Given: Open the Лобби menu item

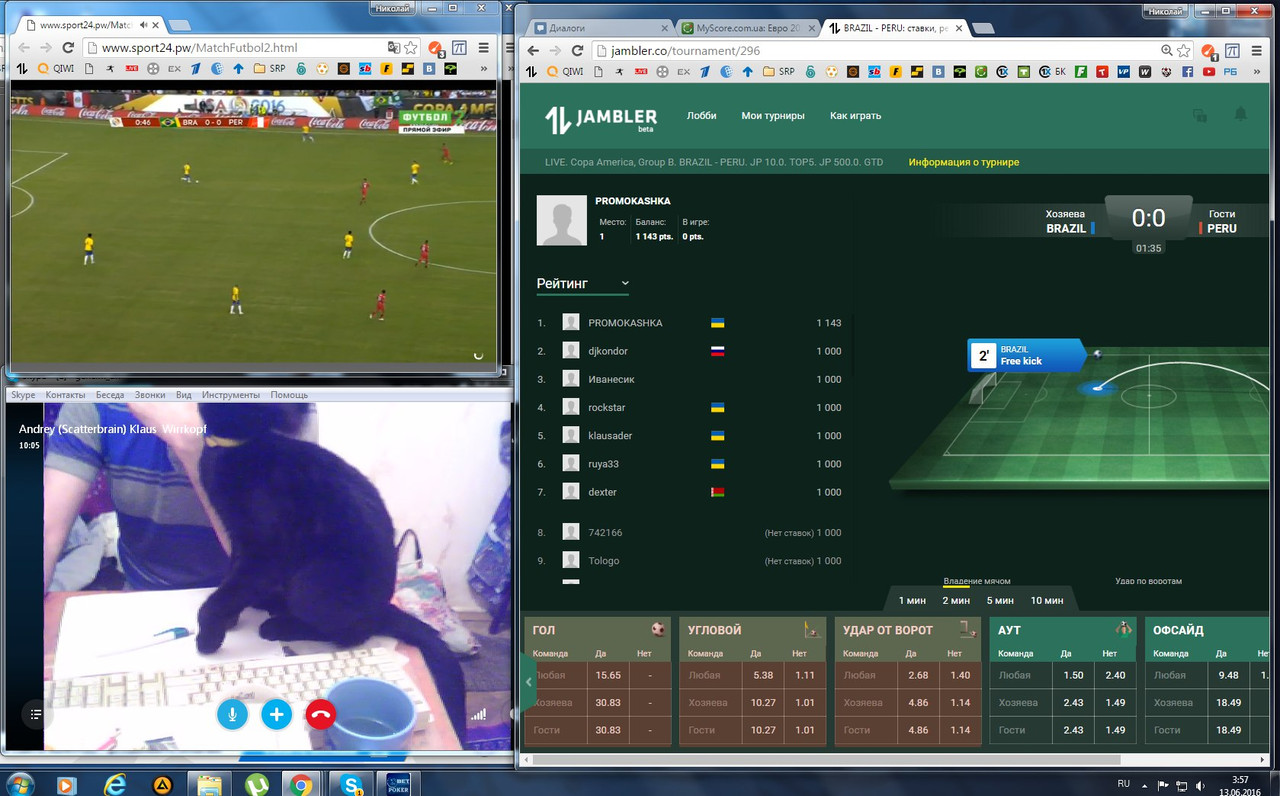Looking at the screenshot, I should (702, 115).
